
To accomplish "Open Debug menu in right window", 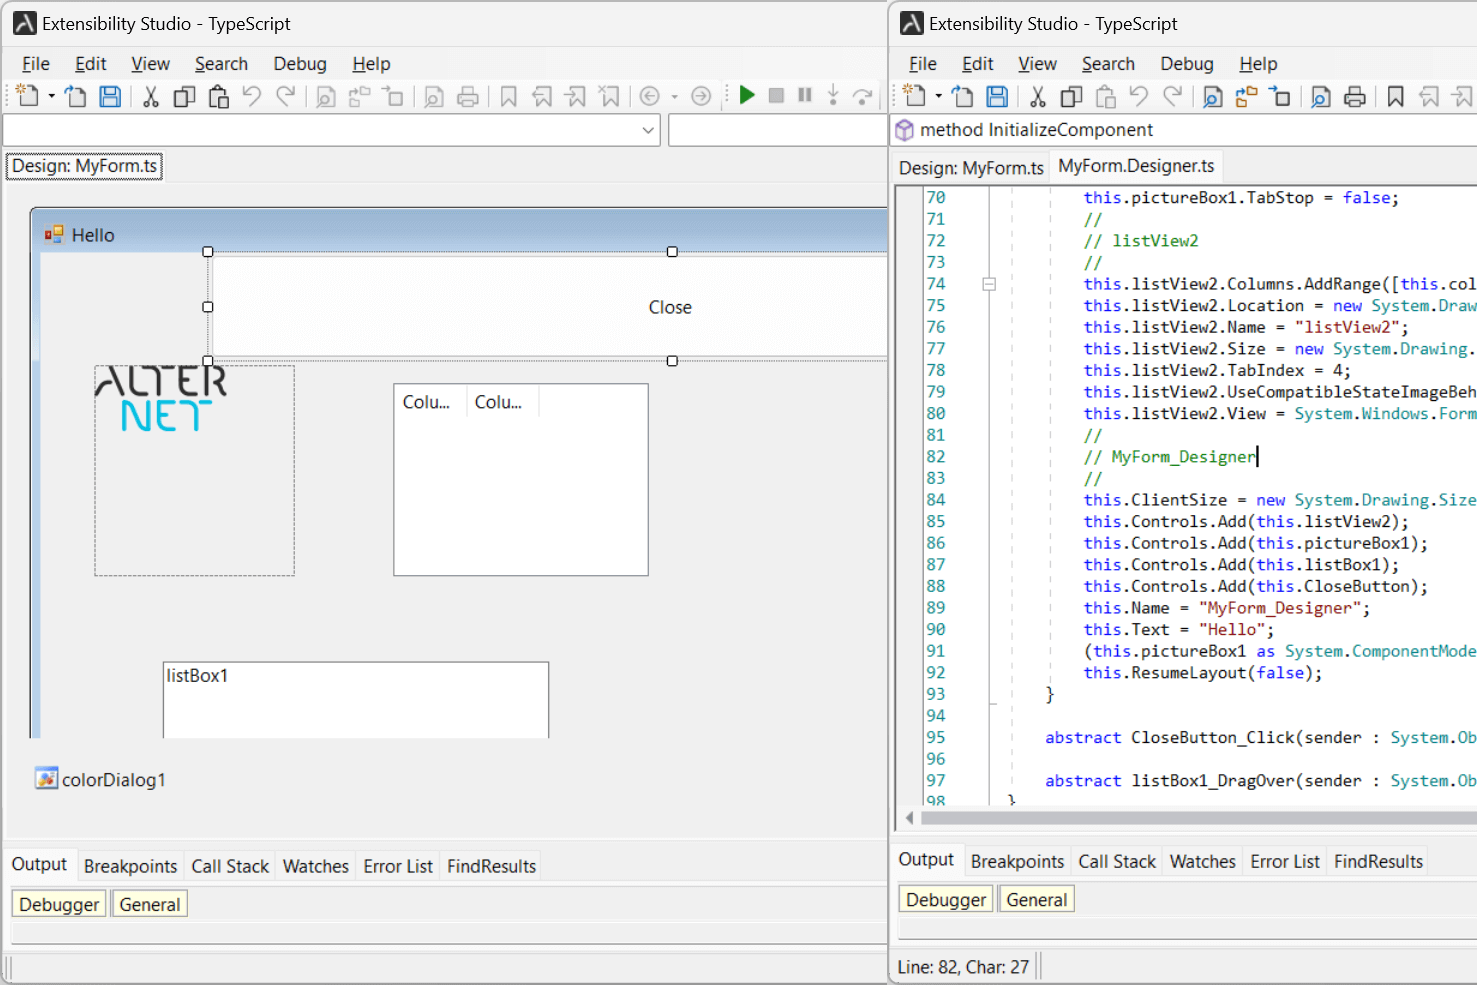I will coord(1187,64).
